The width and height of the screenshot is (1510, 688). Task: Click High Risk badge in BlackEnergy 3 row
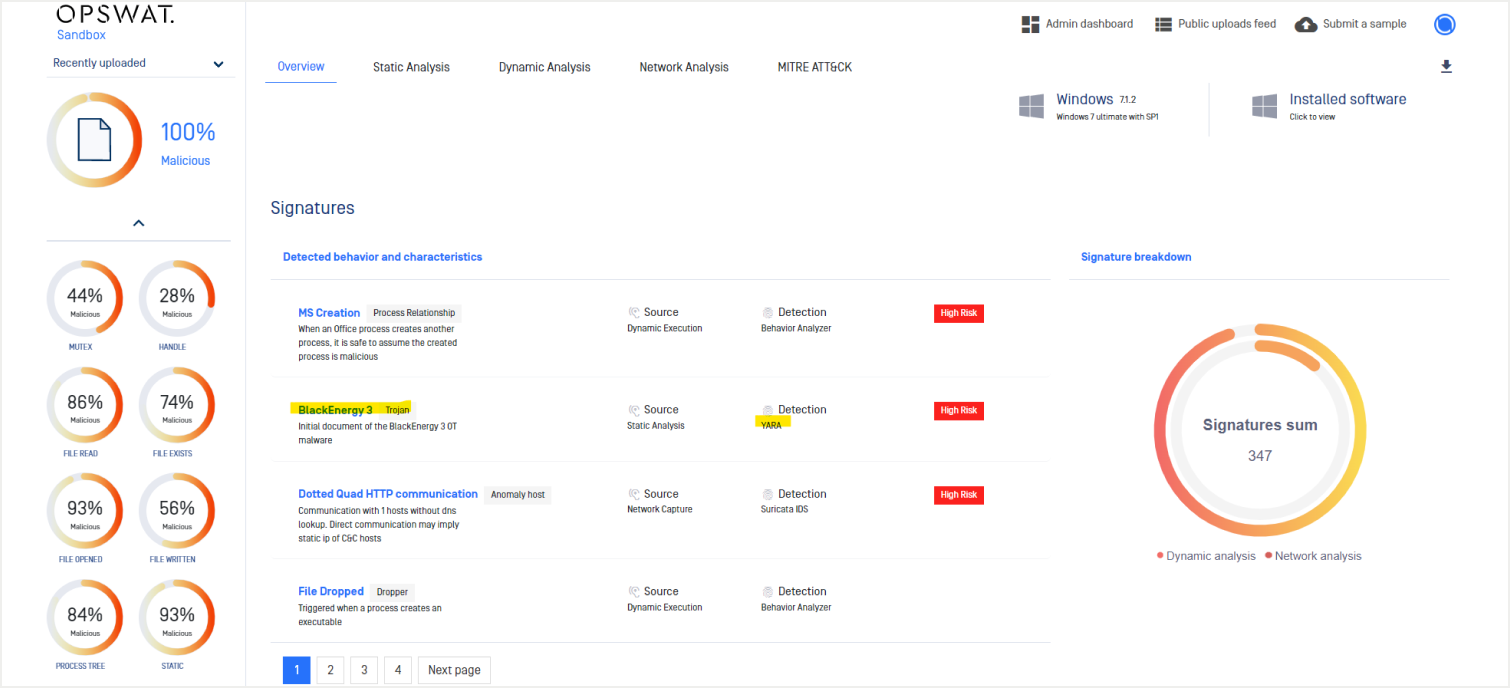click(x=959, y=410)
